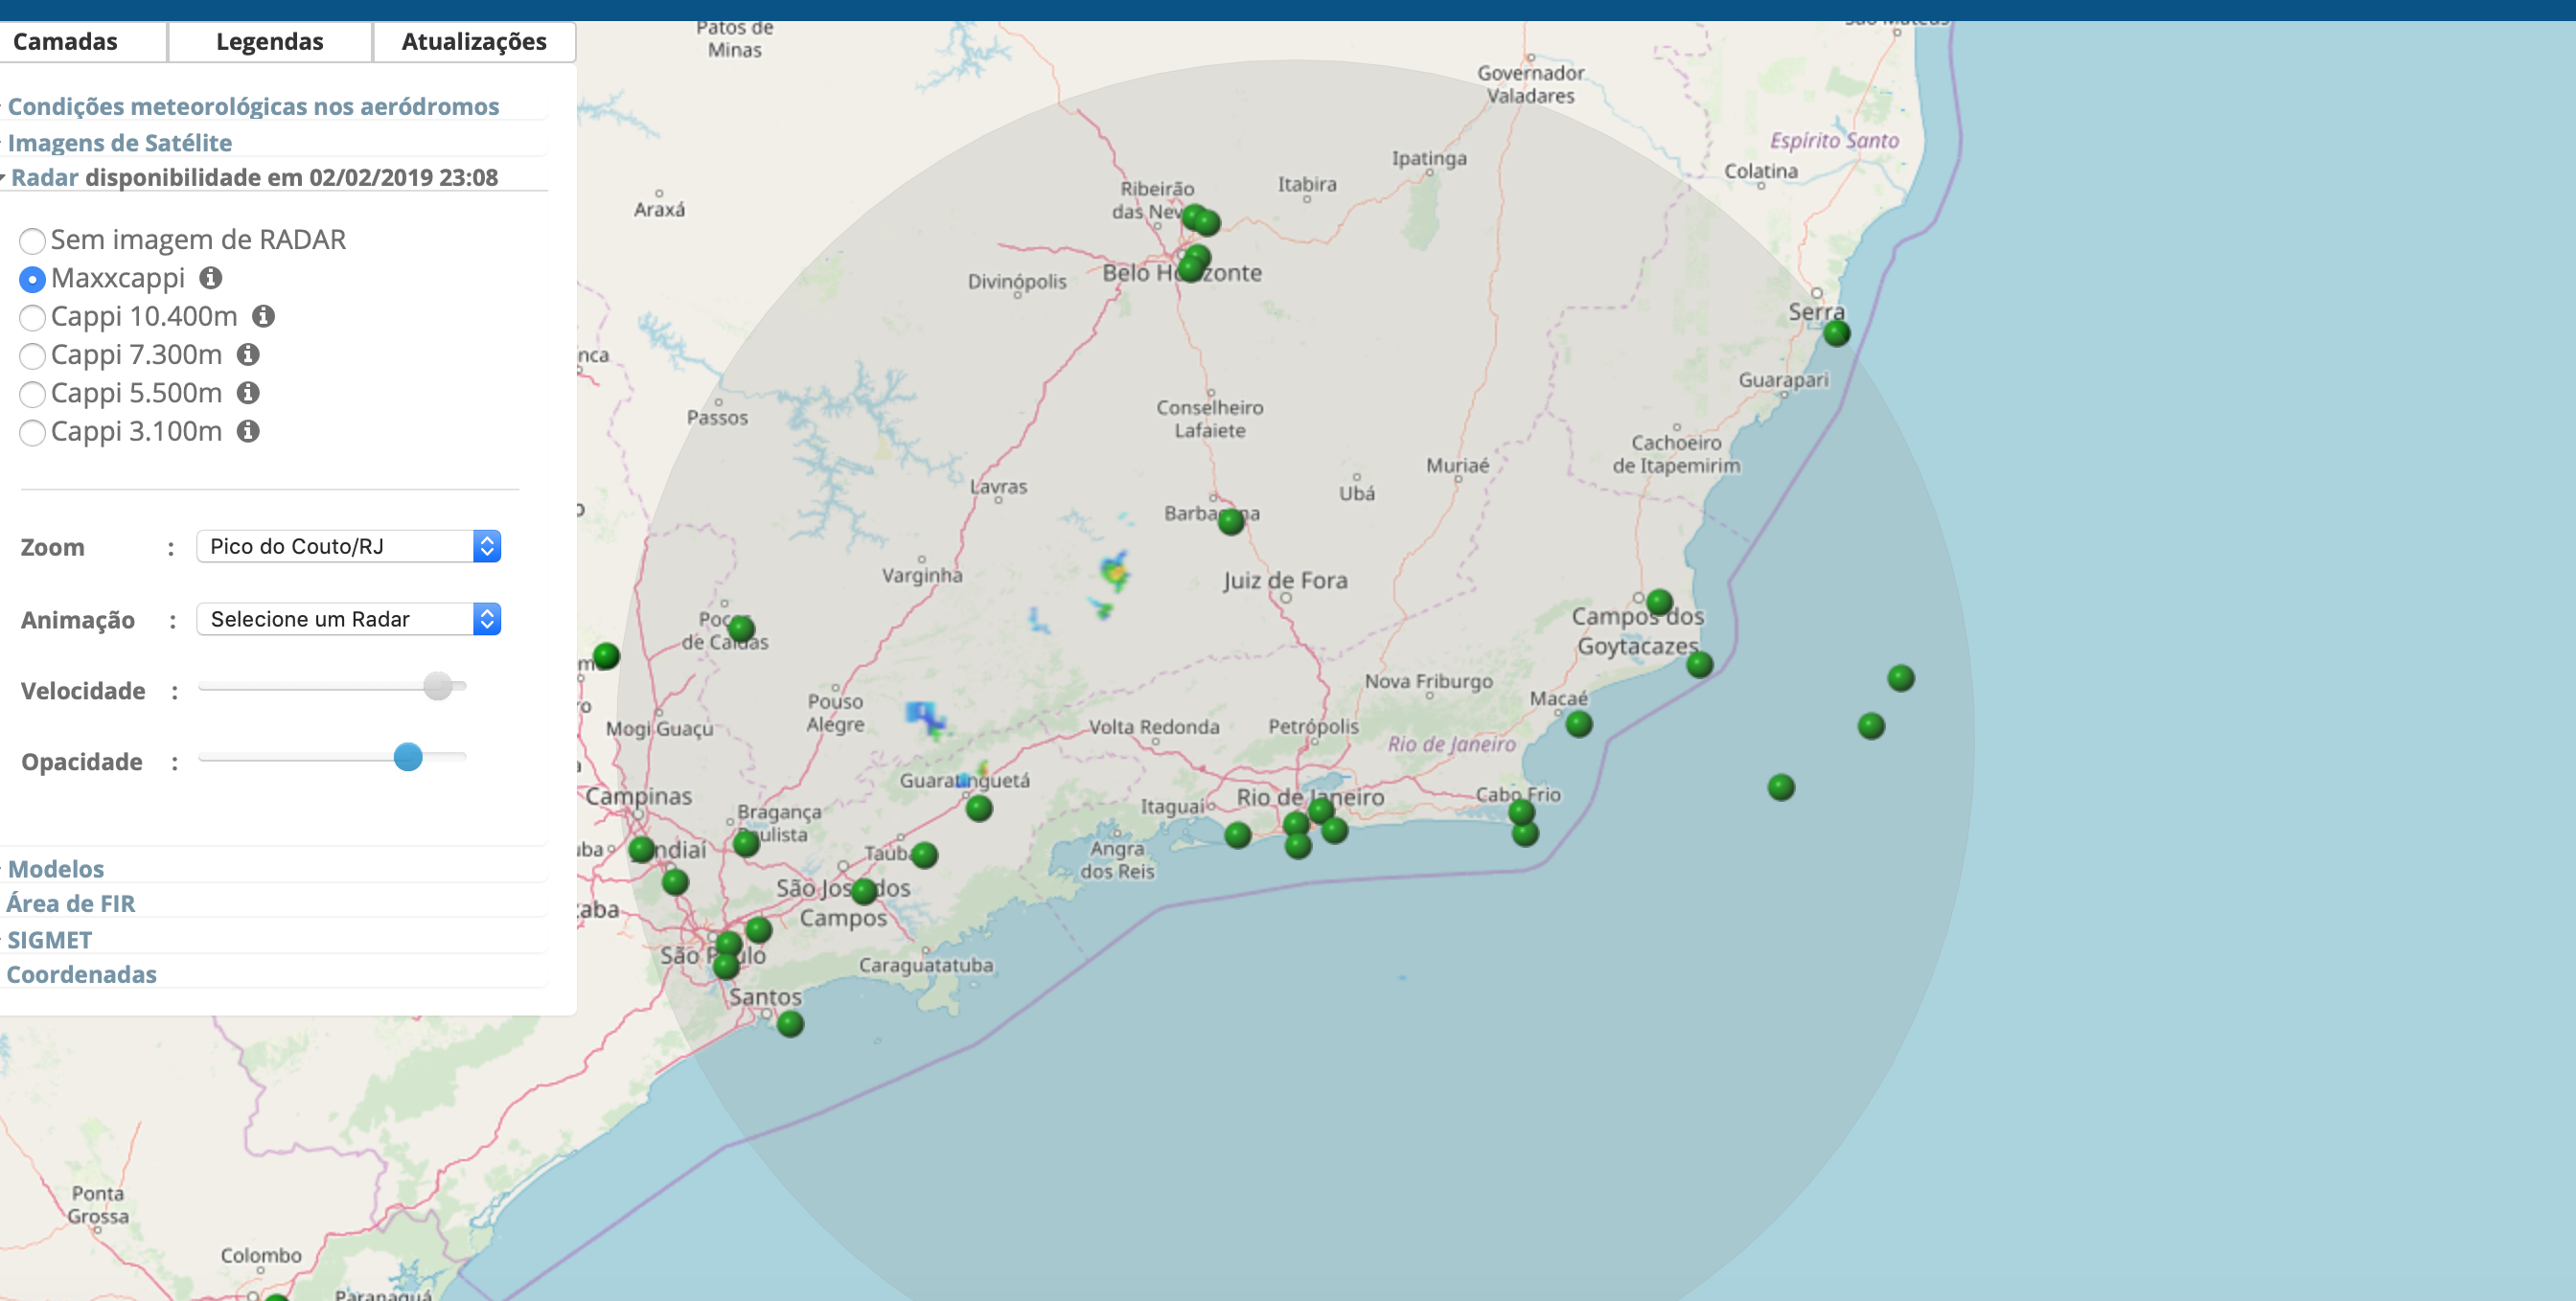Expand the SIGMET section
Image resolution: width=2576 pixels, height=1301 pixels.
50,940
